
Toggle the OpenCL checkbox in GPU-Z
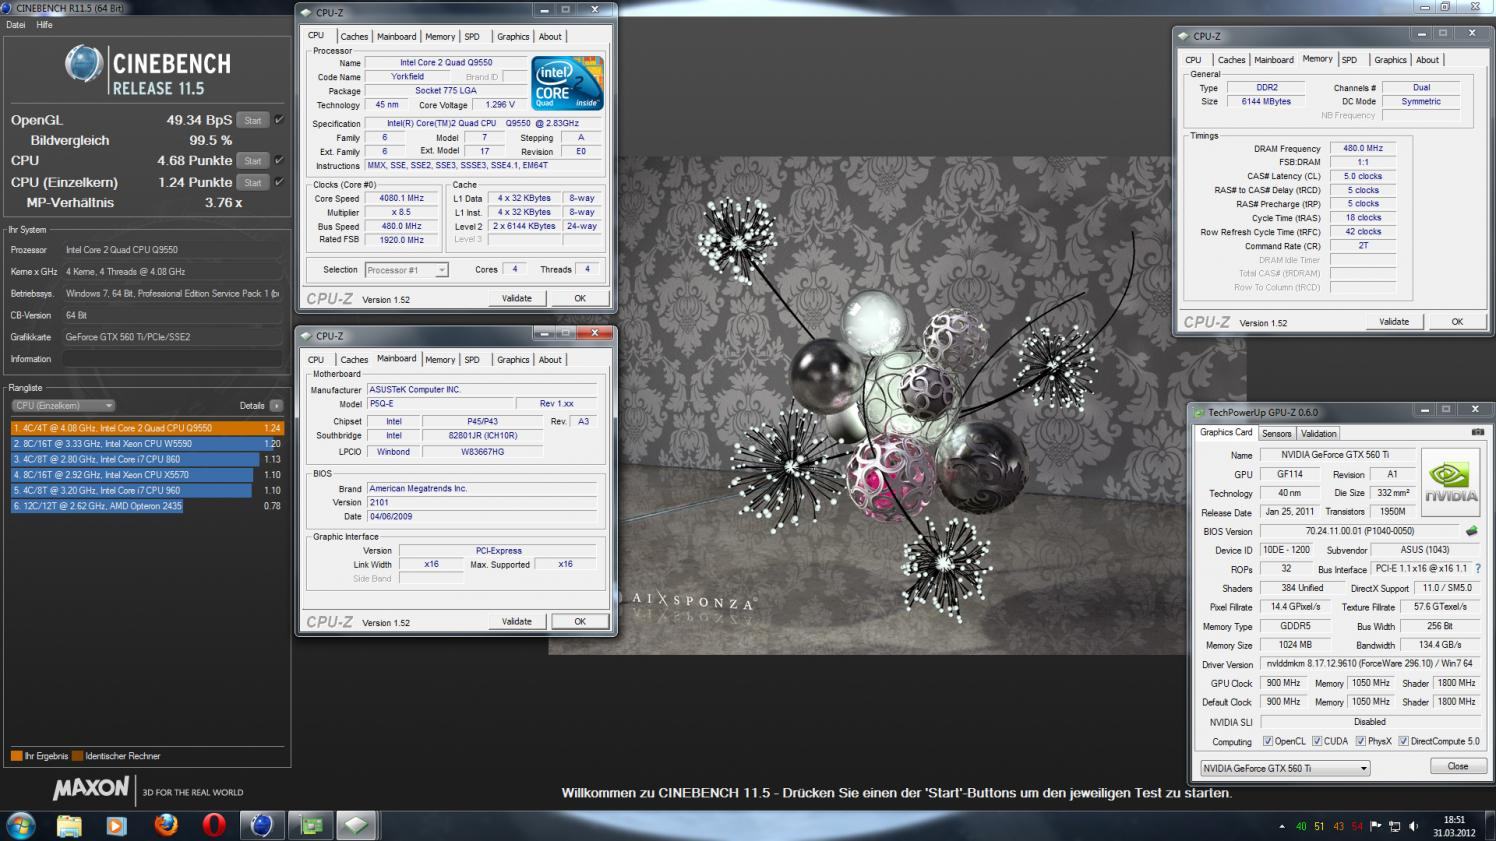click(x=1268, y=741)
